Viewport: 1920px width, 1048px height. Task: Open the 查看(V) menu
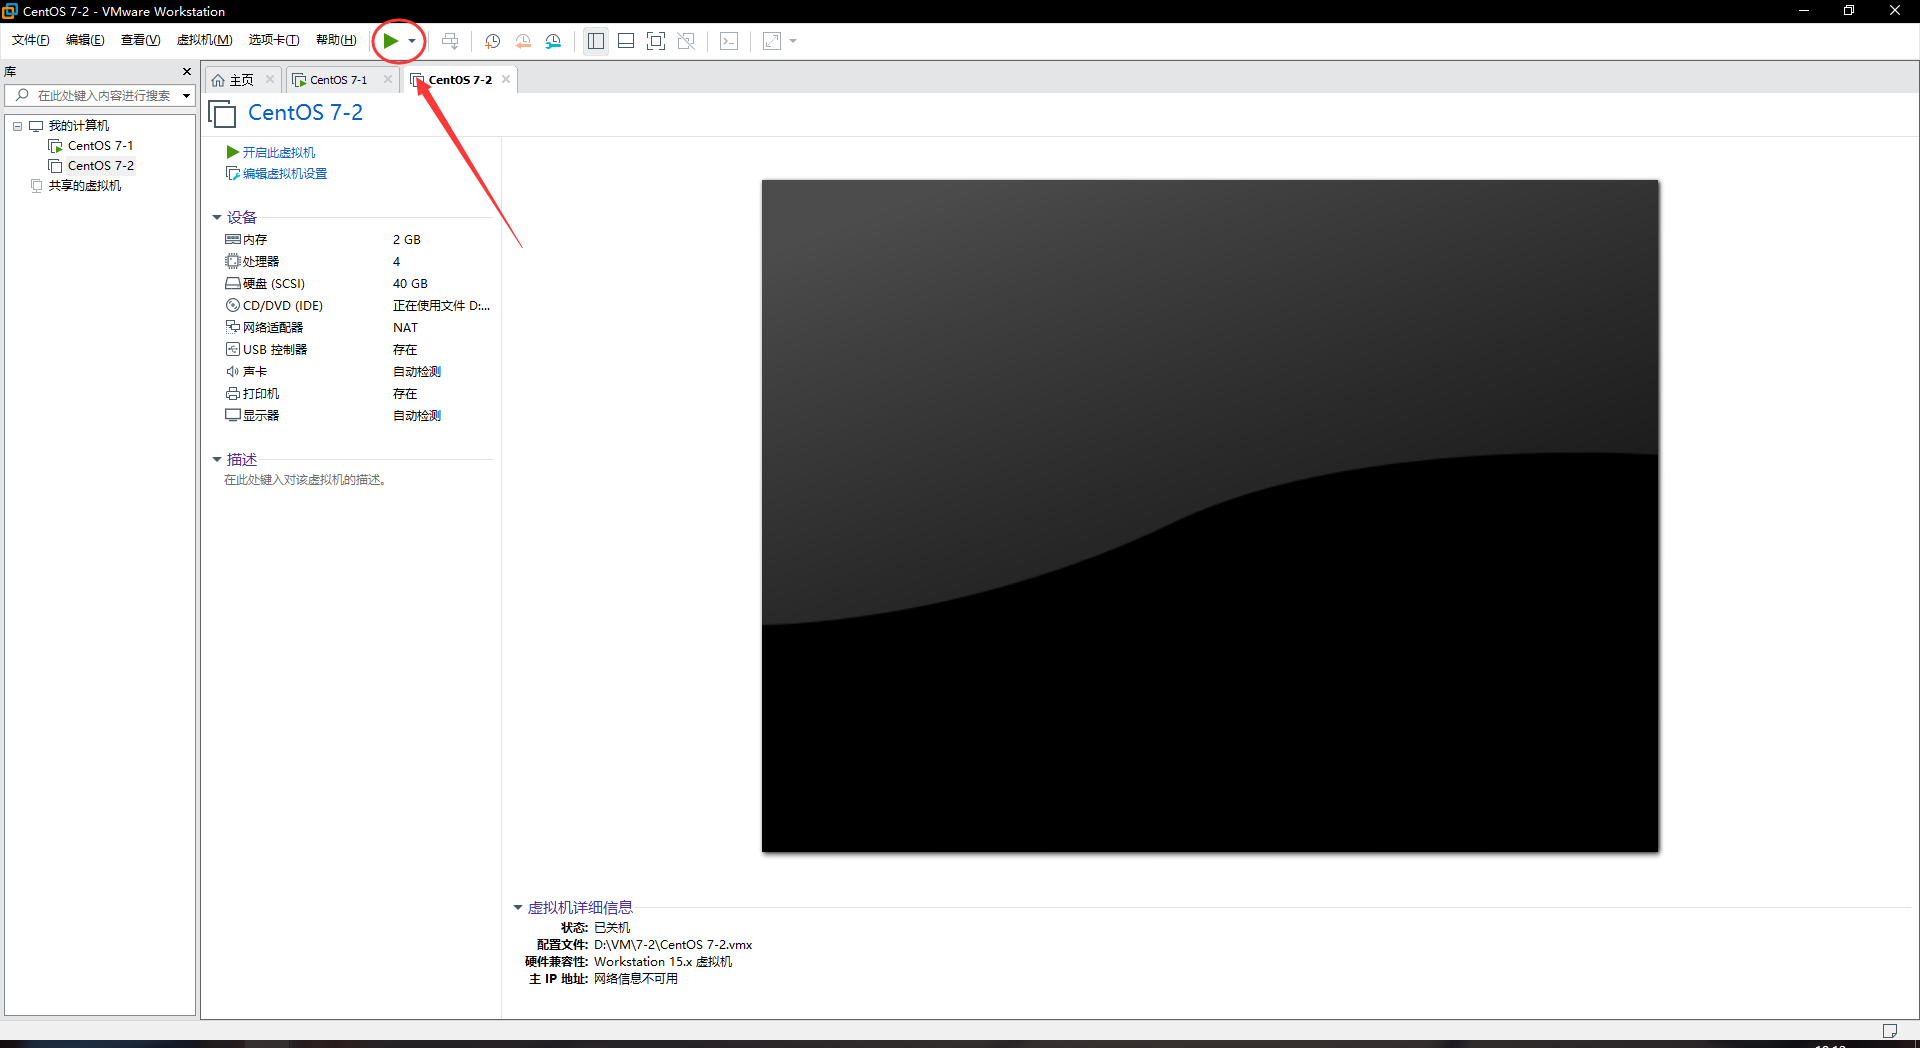click(140, 40)
